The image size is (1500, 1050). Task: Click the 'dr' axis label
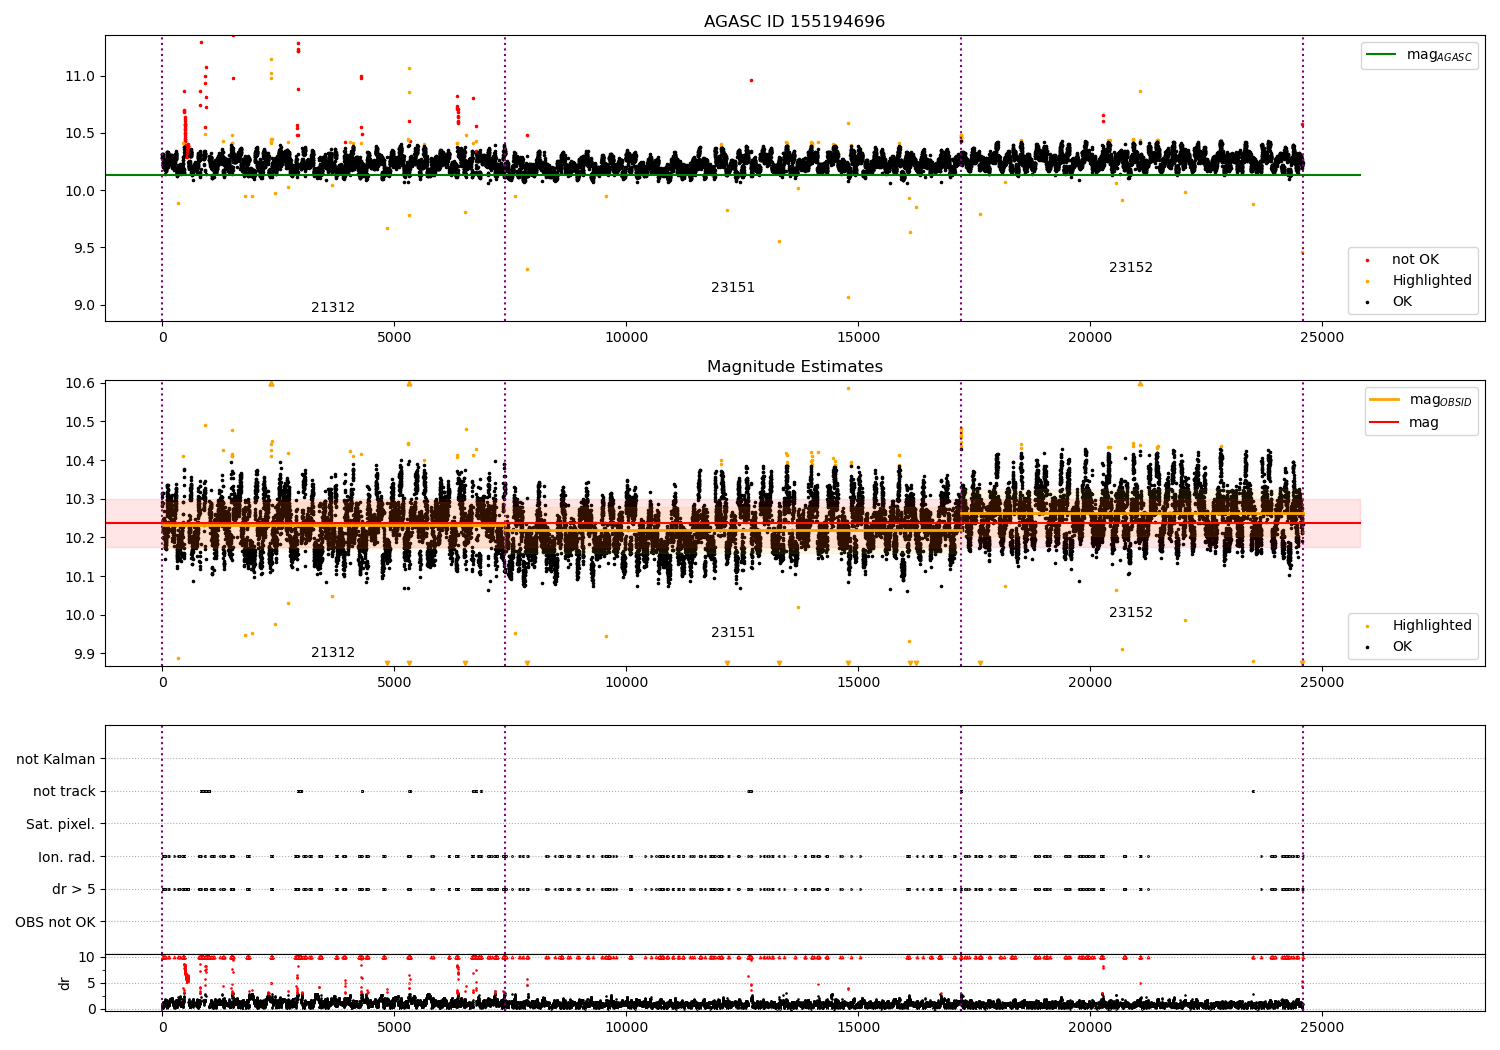tap(65, 983)
